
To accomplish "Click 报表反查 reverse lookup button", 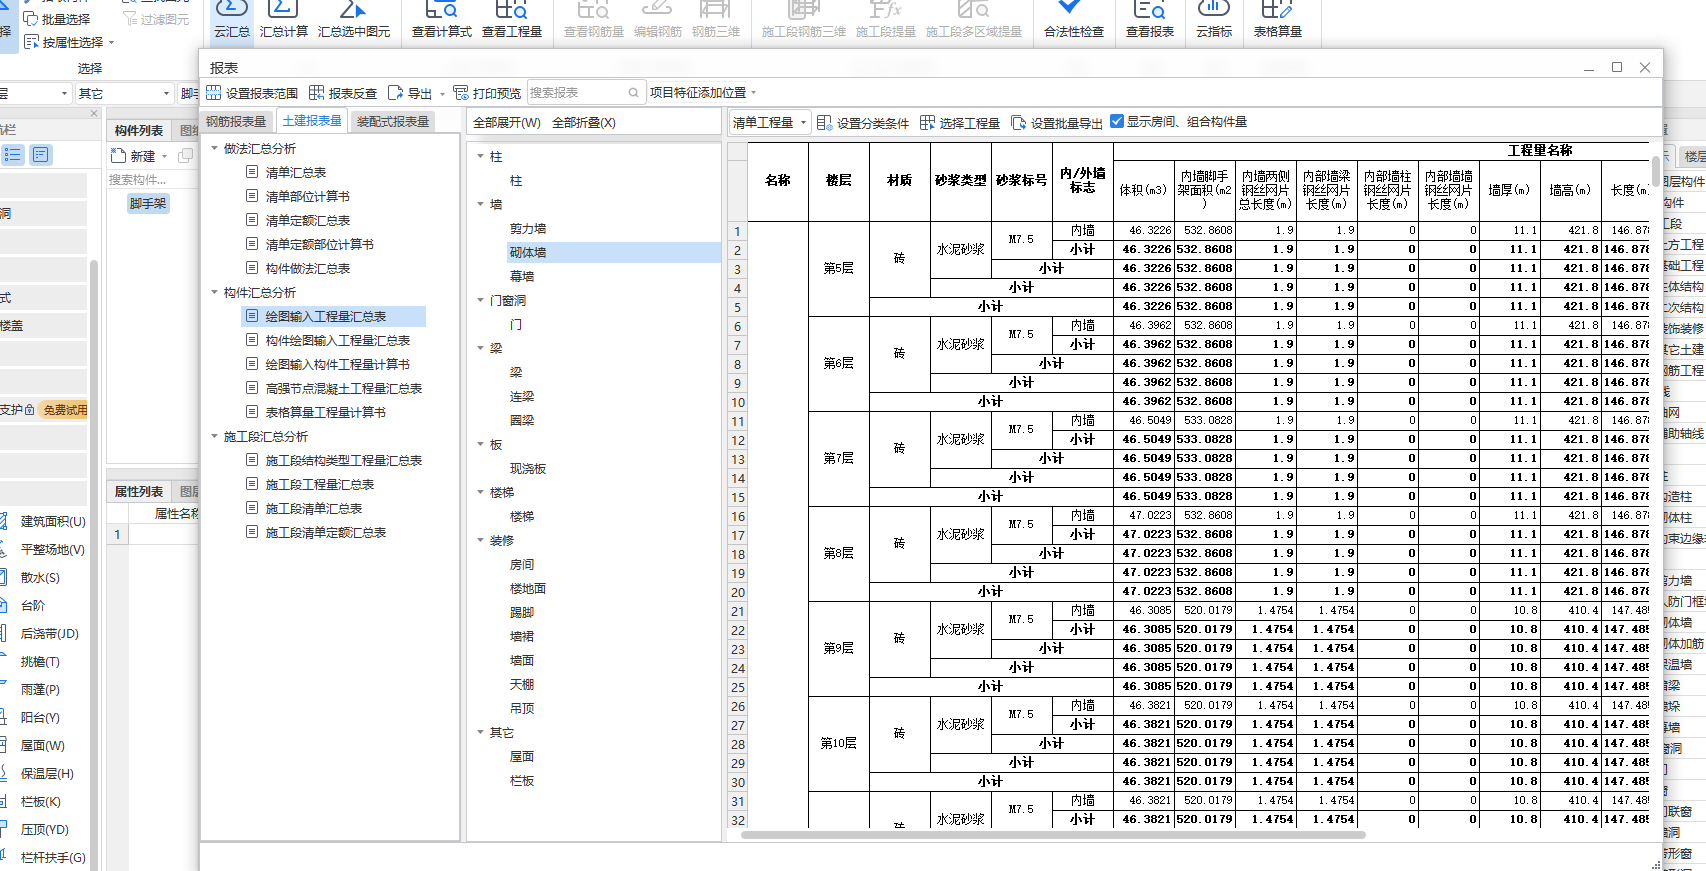I will 343,93.
